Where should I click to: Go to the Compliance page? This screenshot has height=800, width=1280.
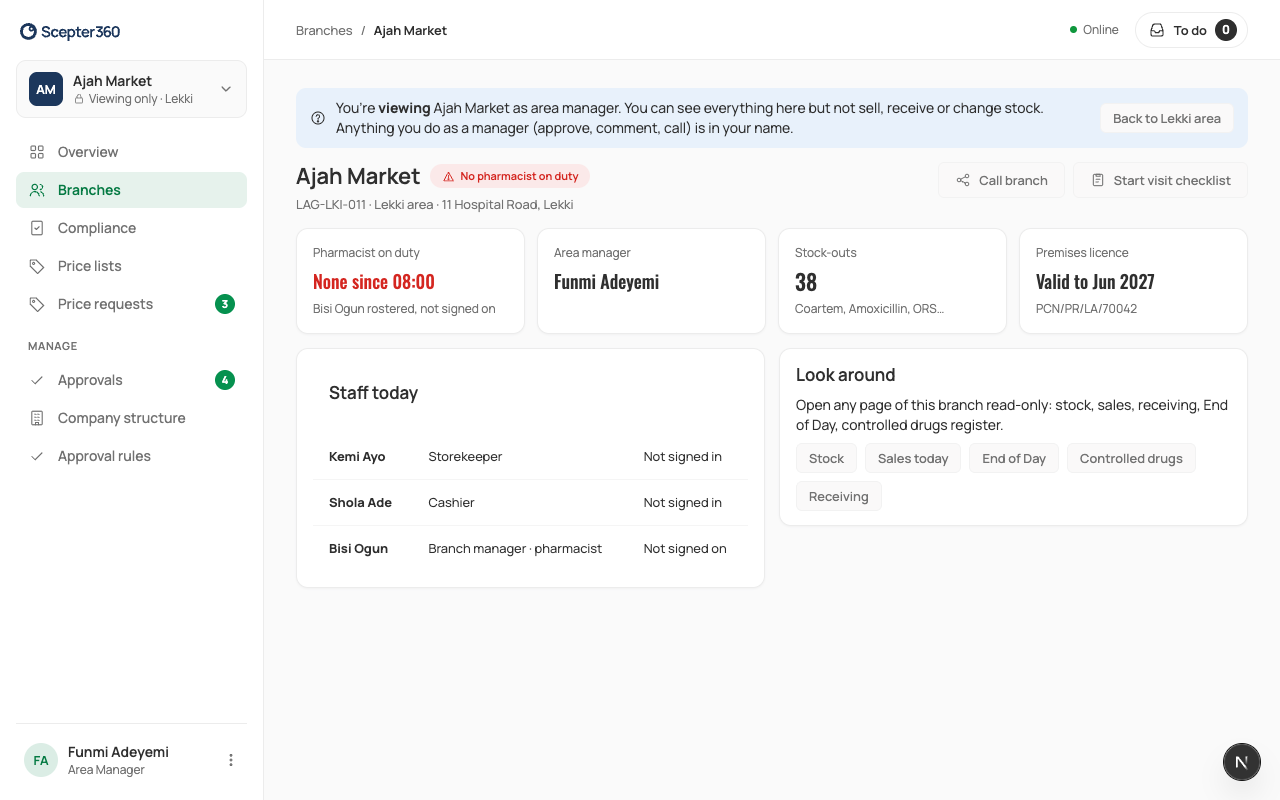(131, 228)
